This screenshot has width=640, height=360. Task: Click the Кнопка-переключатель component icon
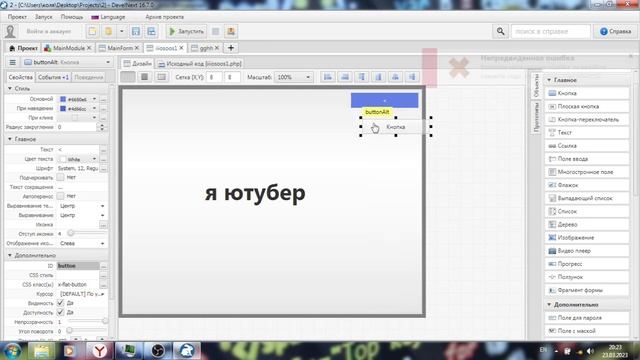(x=552, y=120)
